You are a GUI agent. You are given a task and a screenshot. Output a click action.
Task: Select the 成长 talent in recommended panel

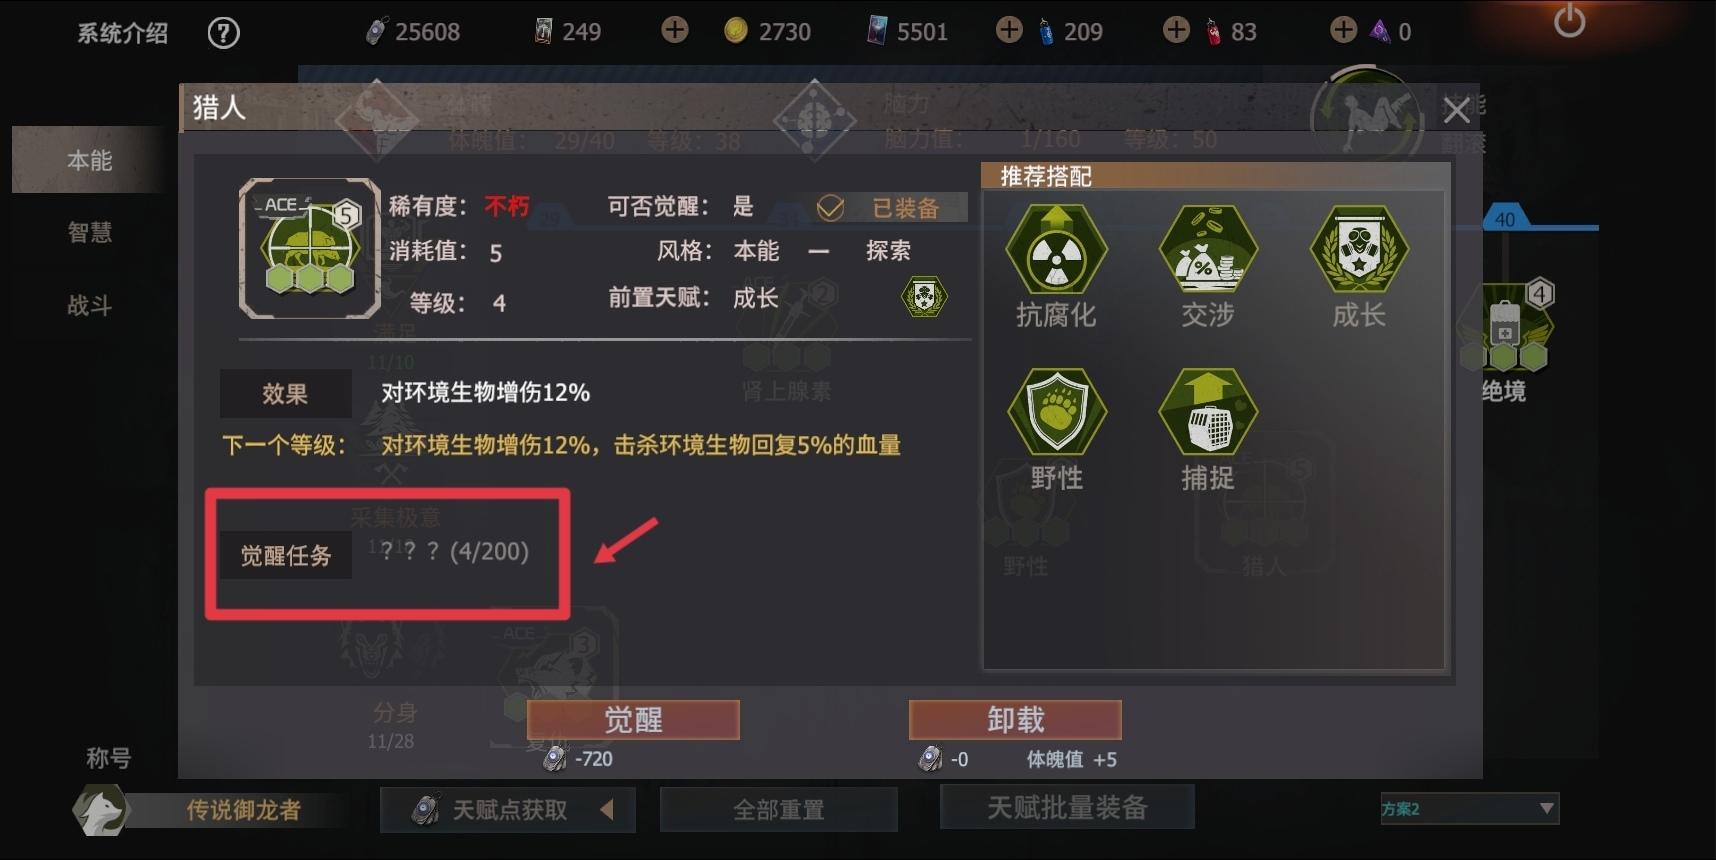(1359, 250)
